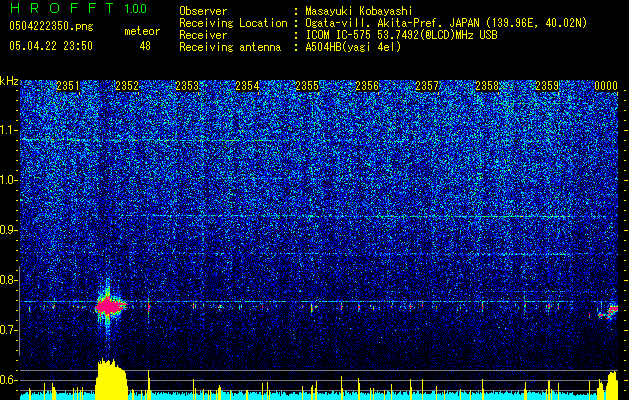The height and width of the screenshot is (400, 629).
Task: Click the wide yellow power peak below 2352
Action: click(111, 379)
